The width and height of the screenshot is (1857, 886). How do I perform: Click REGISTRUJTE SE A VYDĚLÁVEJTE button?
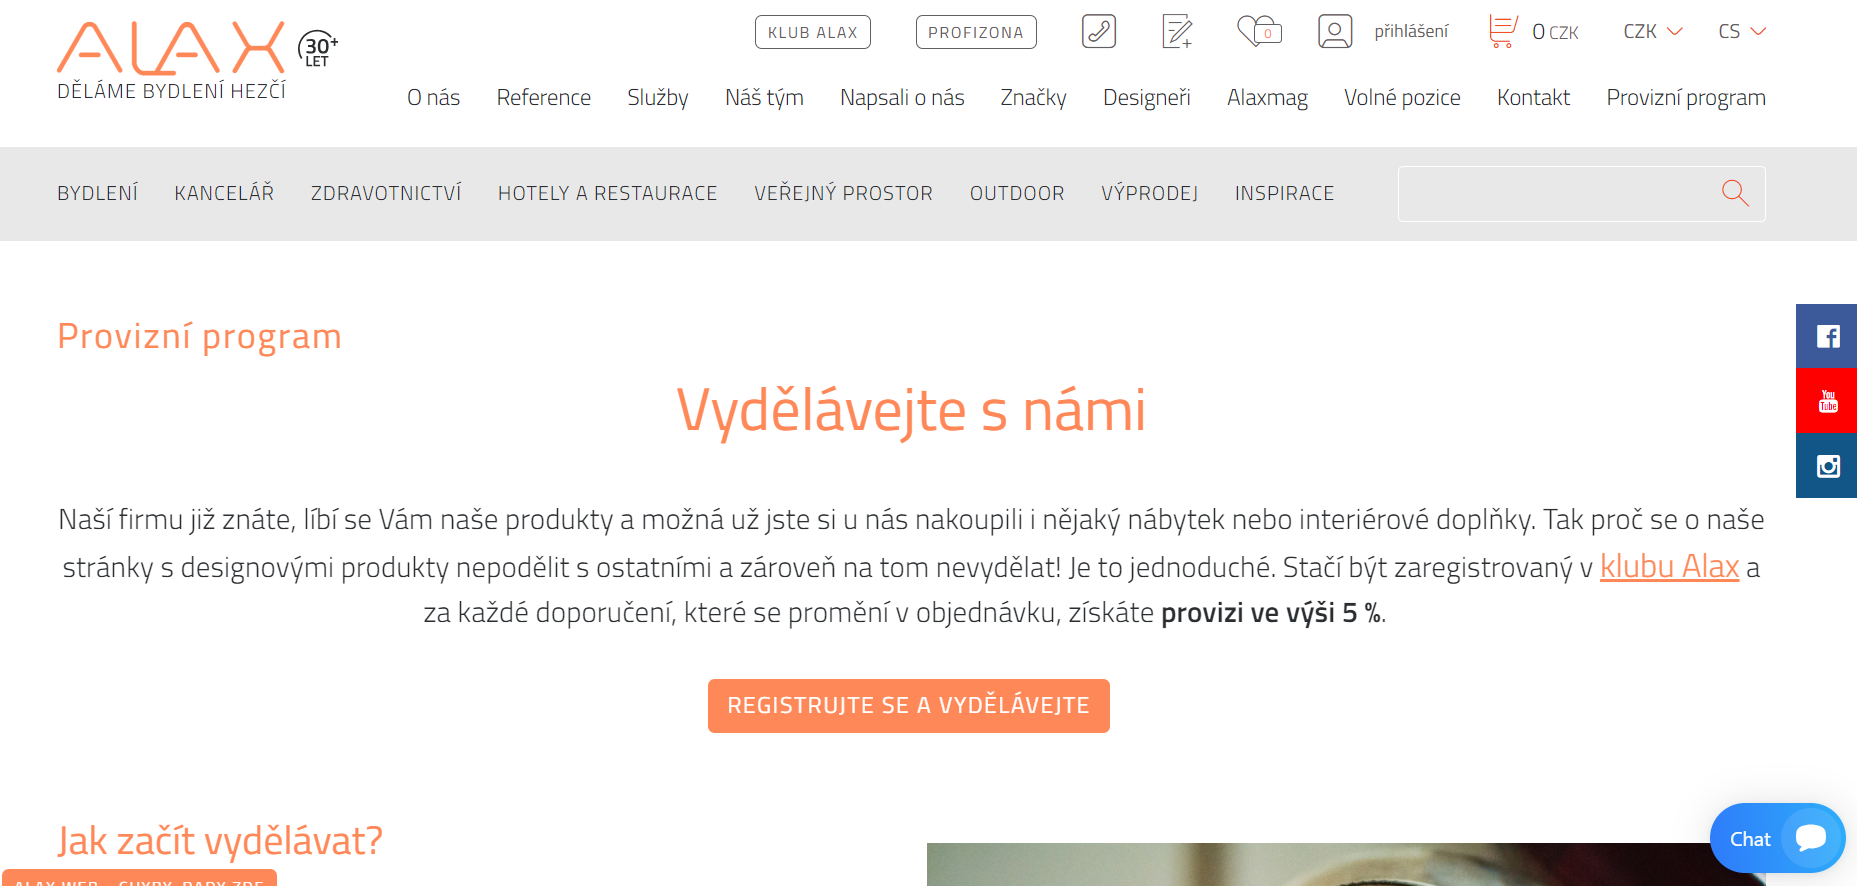908,706
